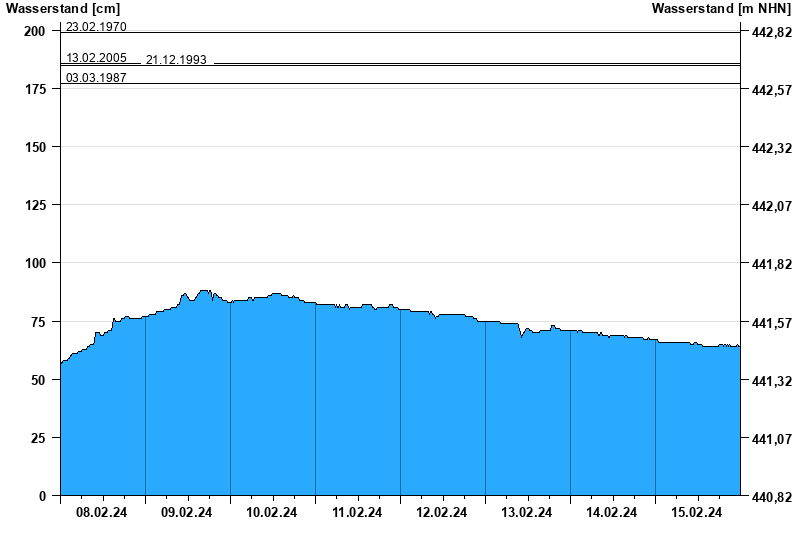Viewport: 800px width, 550px height.
Task: Click the 21.12.1993 flood marker label
Action: tap(176, 60)
